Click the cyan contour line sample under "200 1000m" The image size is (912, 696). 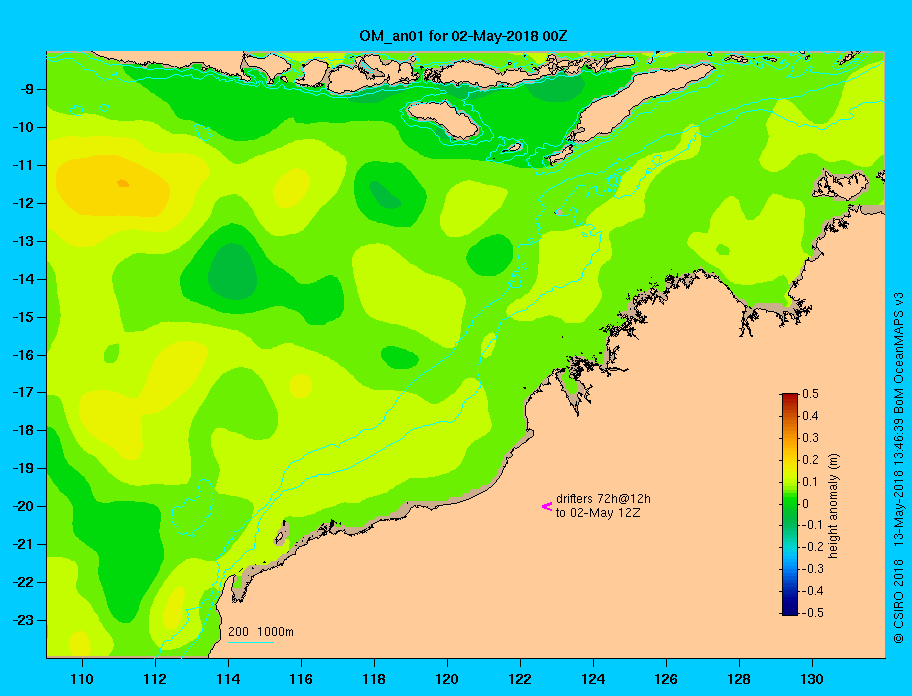(x=250, y=642)
